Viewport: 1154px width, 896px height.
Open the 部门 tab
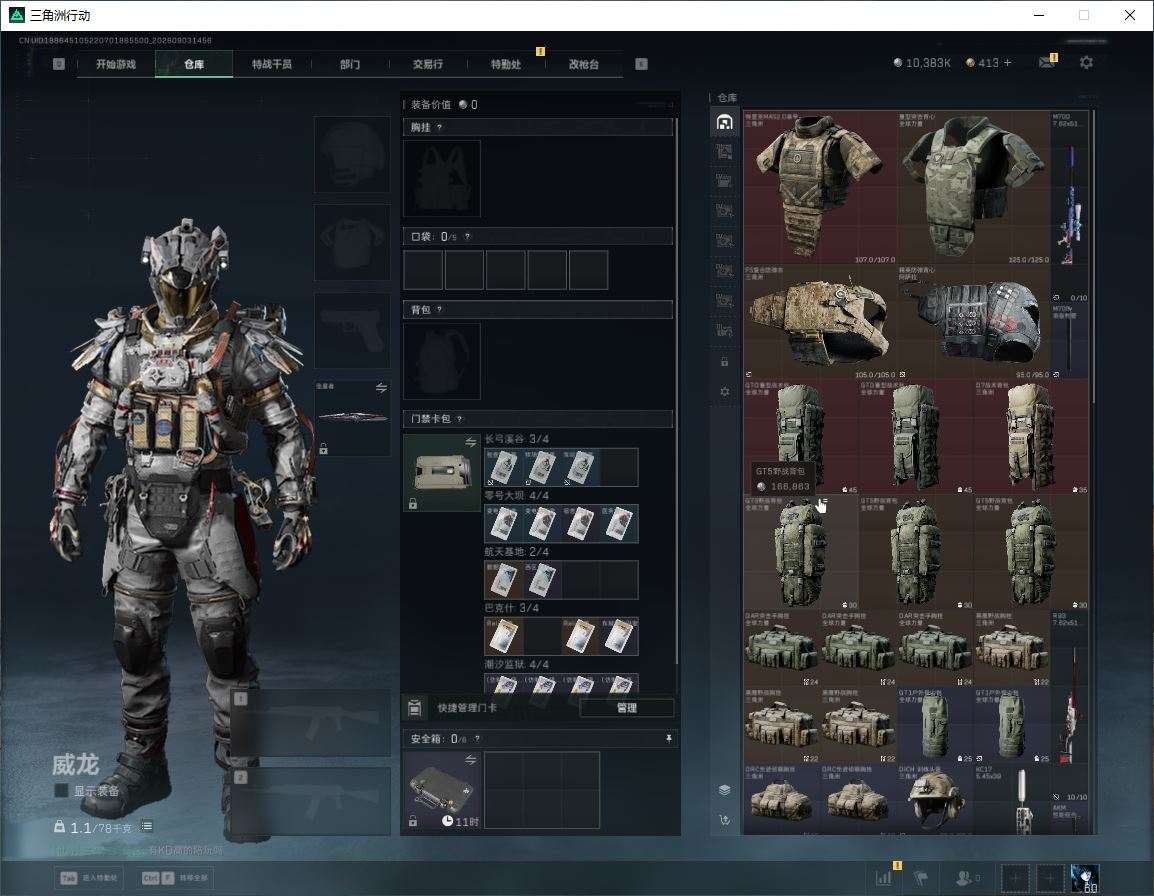tap(350, 64)
